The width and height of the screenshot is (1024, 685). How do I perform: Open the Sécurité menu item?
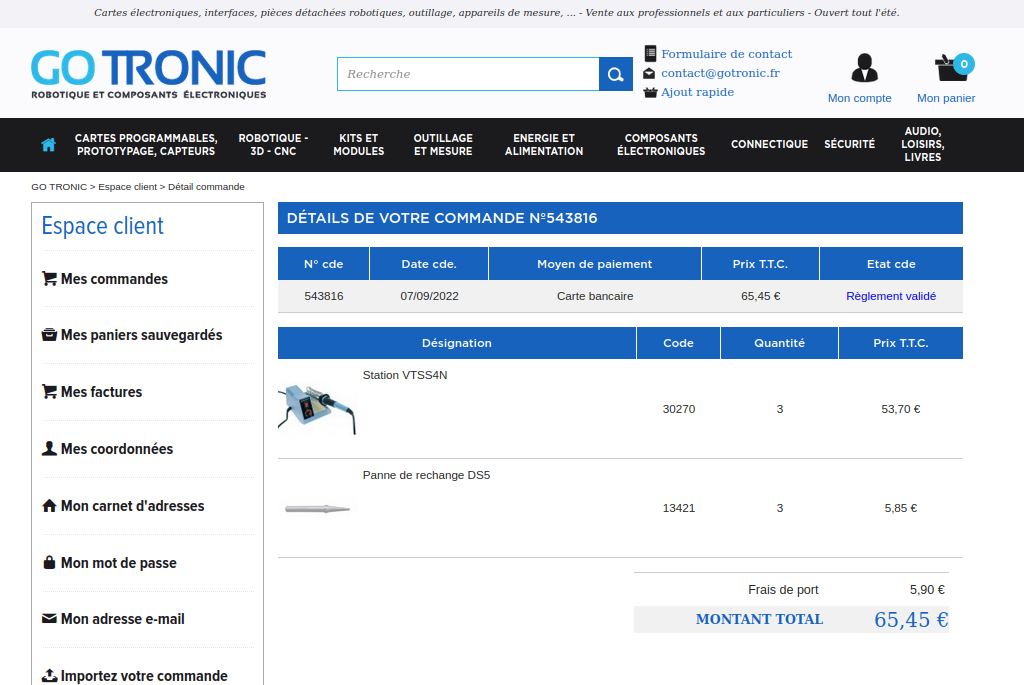pos(849,145)
